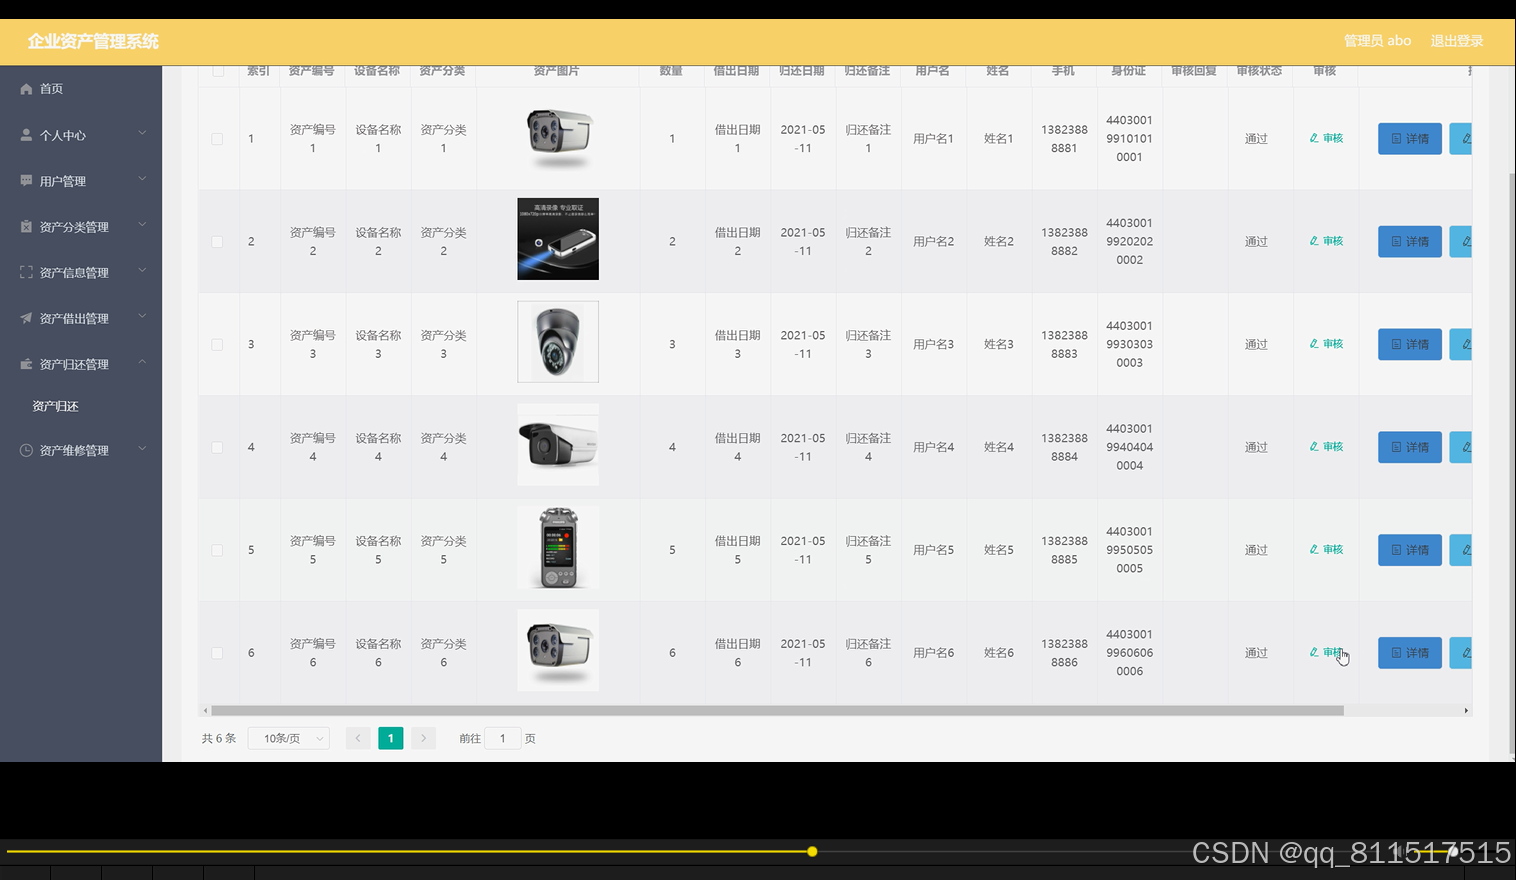Check the row 1 checkbox

point(217,139)
